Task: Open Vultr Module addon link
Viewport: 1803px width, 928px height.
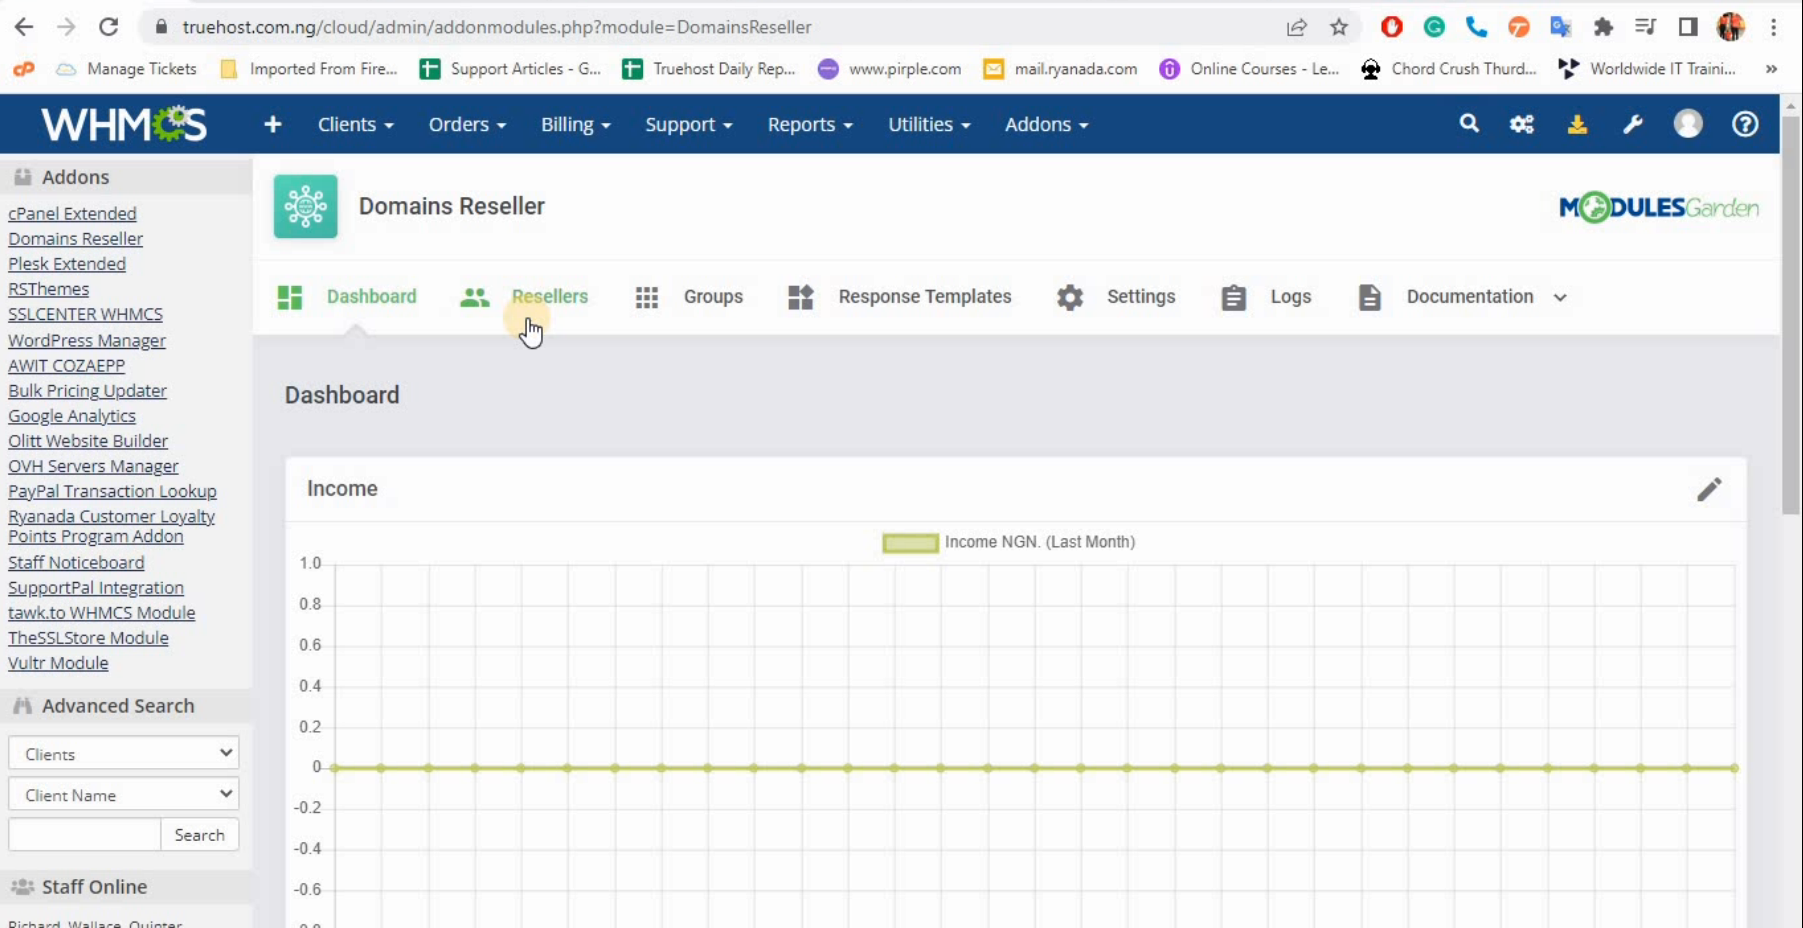Action: [x=58, y=662]
